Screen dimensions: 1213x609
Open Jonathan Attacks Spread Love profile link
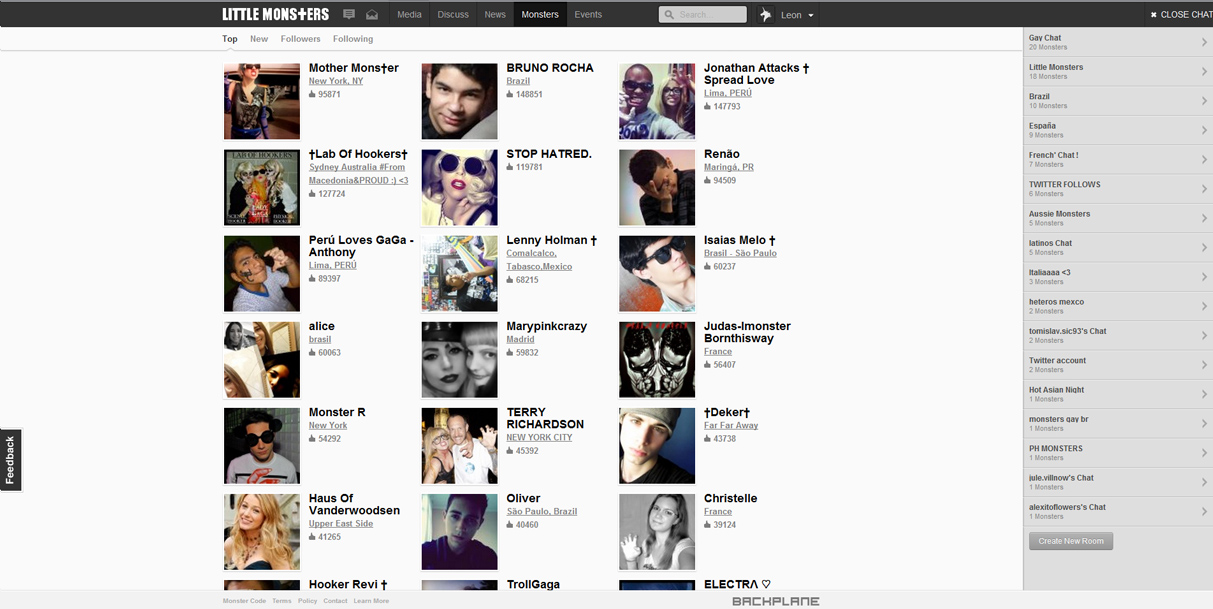click(756, 74)
